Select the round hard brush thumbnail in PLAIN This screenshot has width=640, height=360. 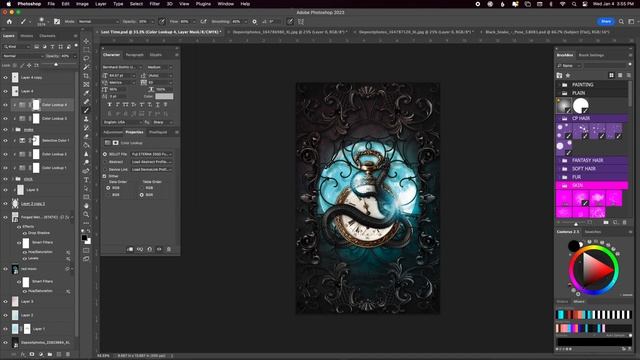580,106
